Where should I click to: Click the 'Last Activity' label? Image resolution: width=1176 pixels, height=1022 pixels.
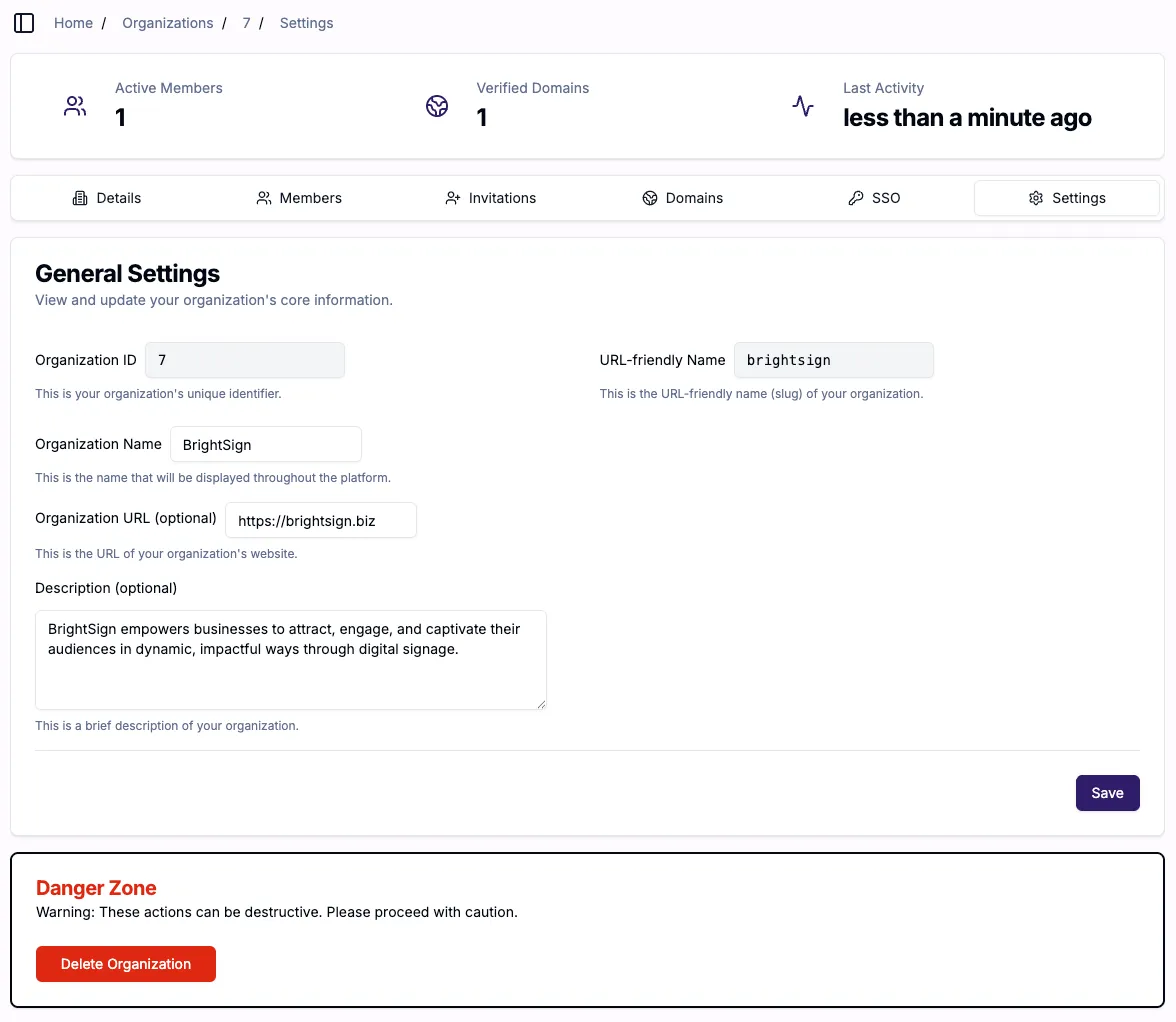coord(884,88)
